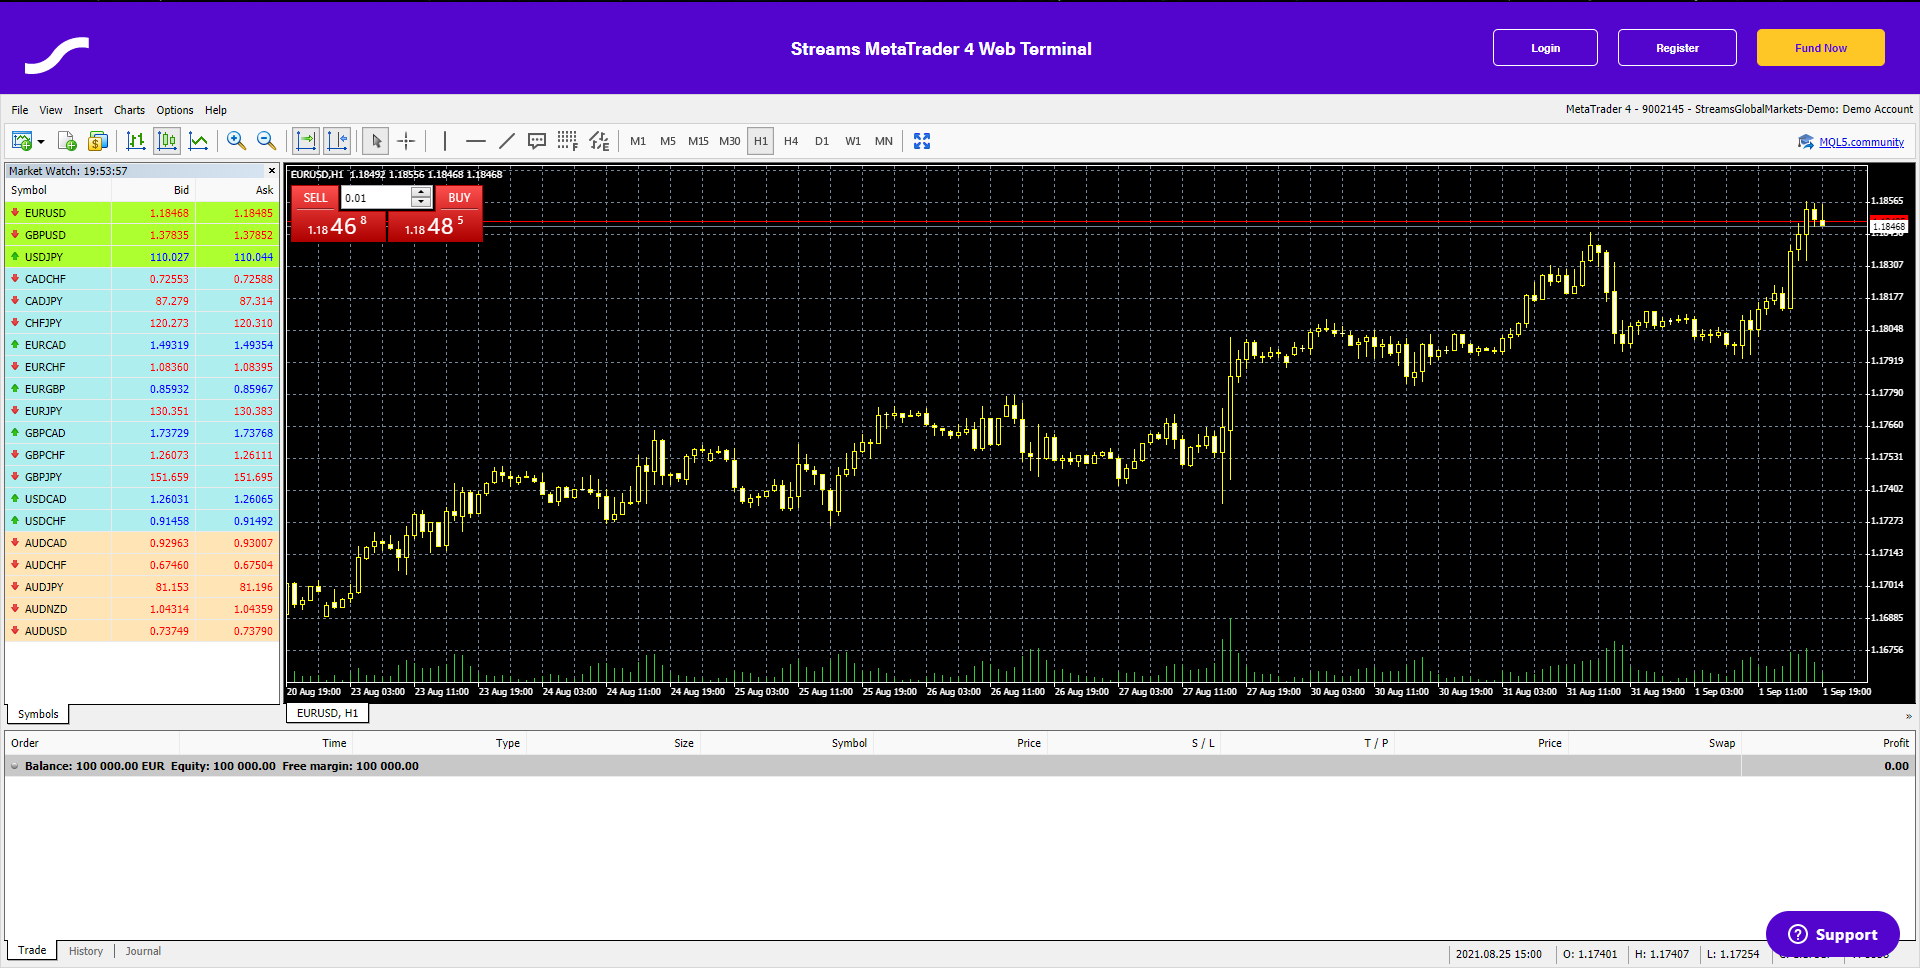The width and height of the screenshot is (1920, 971).
Task: Switch chart to bar chart style
Action: [136, 141]
